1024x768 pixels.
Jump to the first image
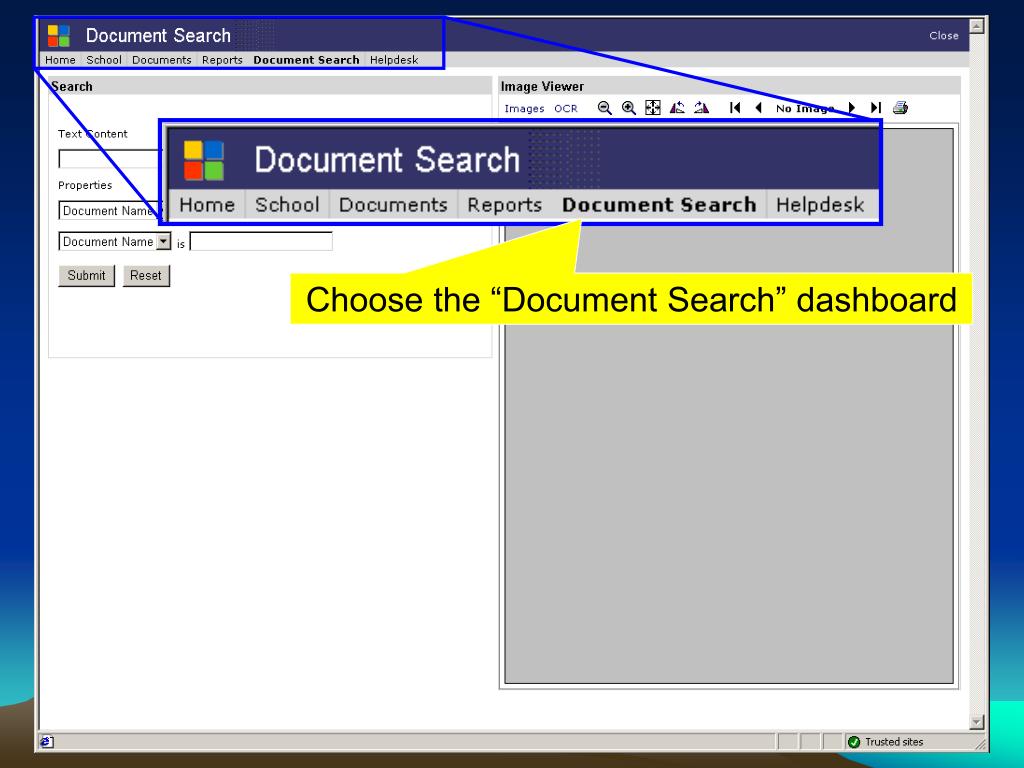(x=735, y=108)
